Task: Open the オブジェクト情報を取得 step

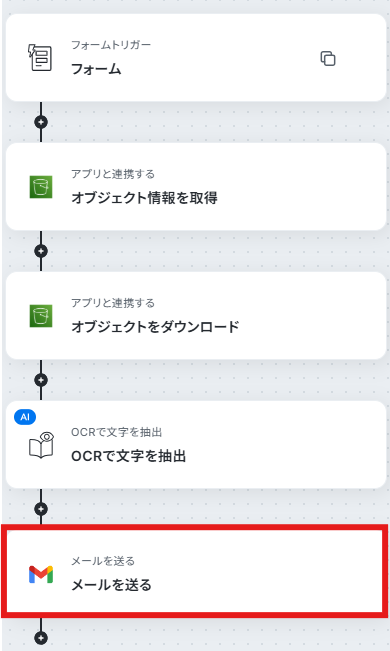Action: click(196, 187)
